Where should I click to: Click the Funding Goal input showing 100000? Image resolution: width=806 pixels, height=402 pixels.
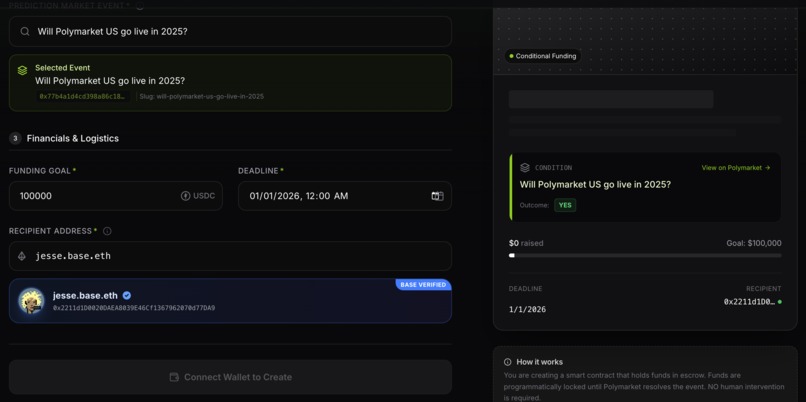pyautogui.click(x=116, y=196)
